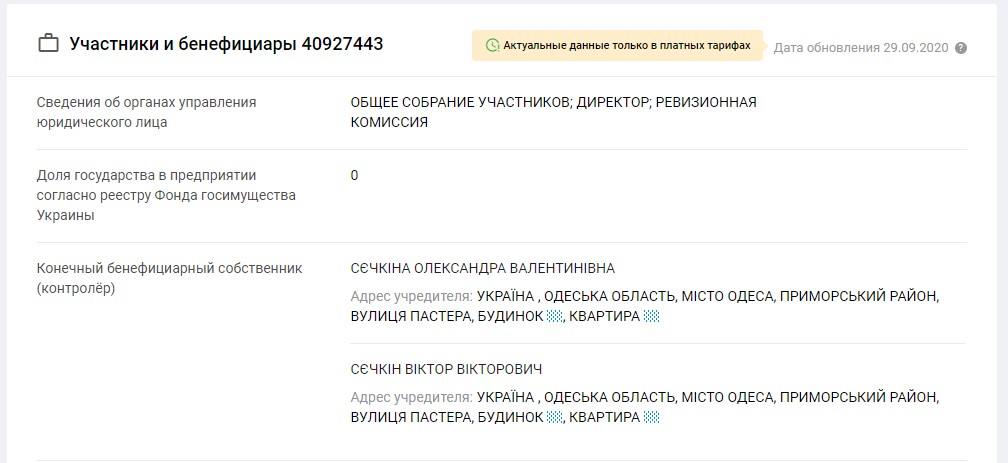Click the state share value 0
Viewport: 1008px width, 463px height.
coord(354,176)
